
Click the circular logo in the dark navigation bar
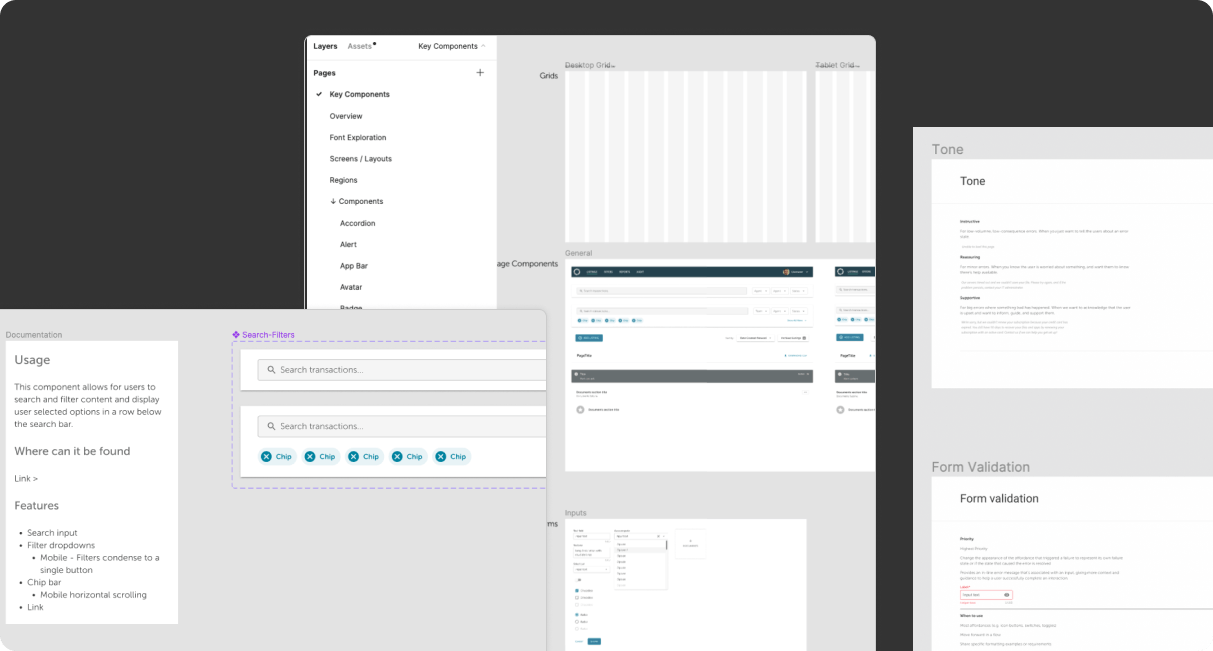(x=577, y=271)
